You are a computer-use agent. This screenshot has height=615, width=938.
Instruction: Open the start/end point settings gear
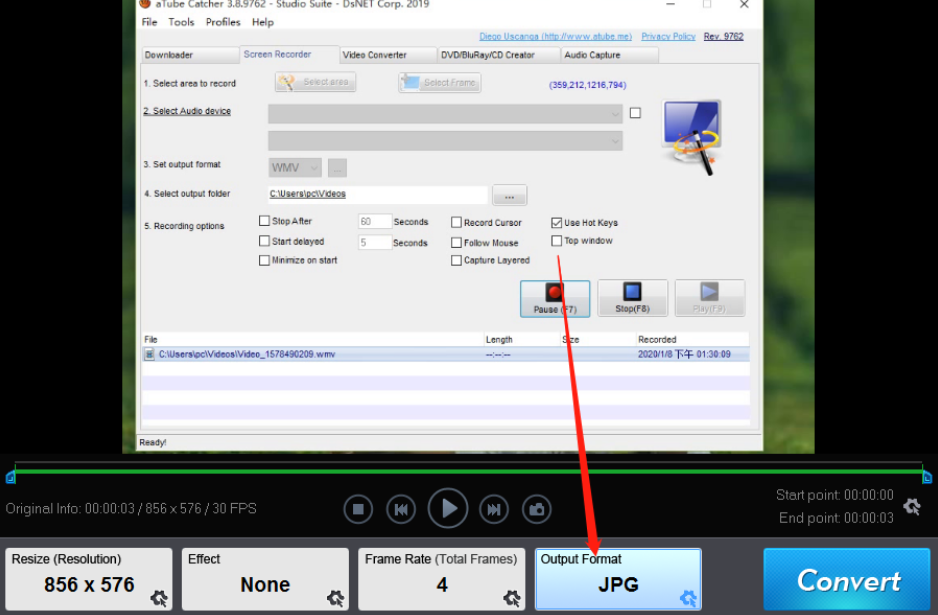[912, 506]
